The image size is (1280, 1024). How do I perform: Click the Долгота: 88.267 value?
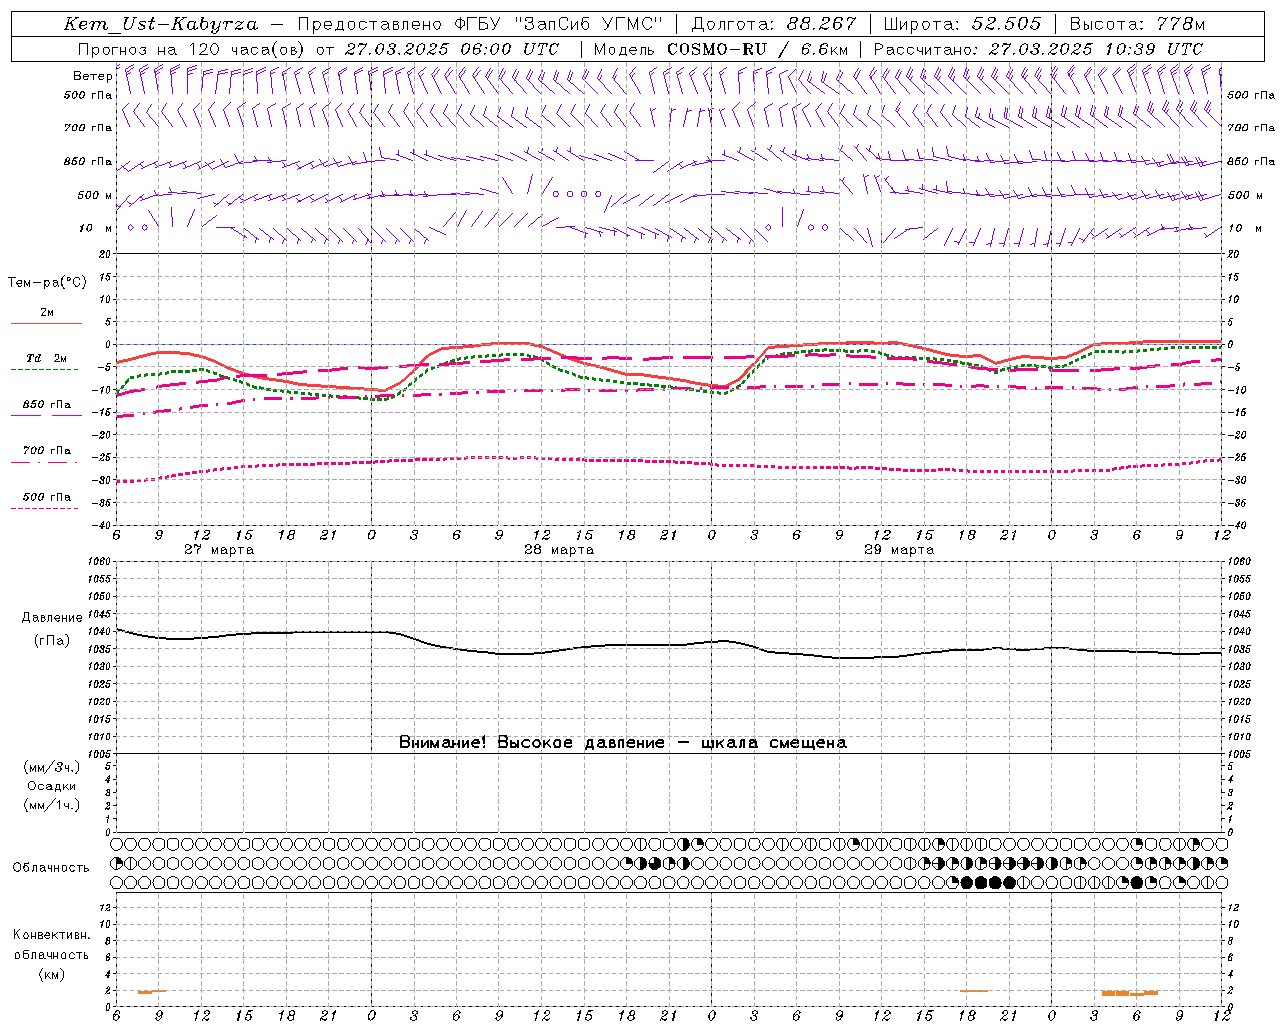click(774, 24)
